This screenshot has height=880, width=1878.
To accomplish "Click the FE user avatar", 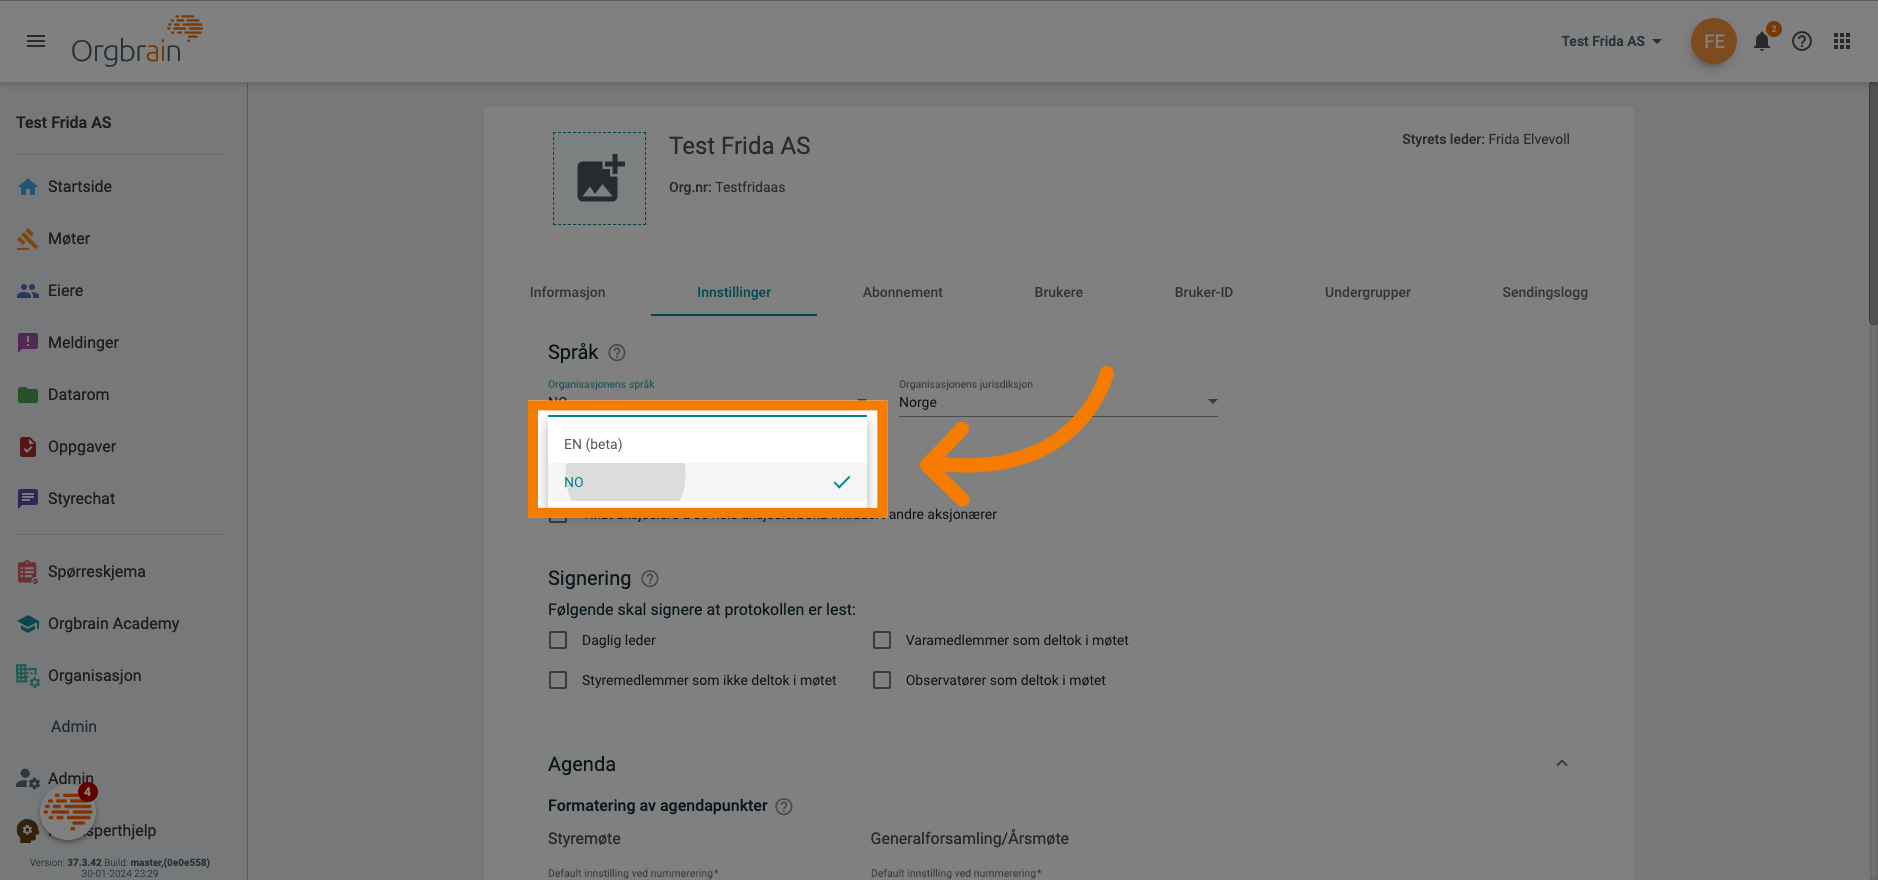I will click(1713, 41).
